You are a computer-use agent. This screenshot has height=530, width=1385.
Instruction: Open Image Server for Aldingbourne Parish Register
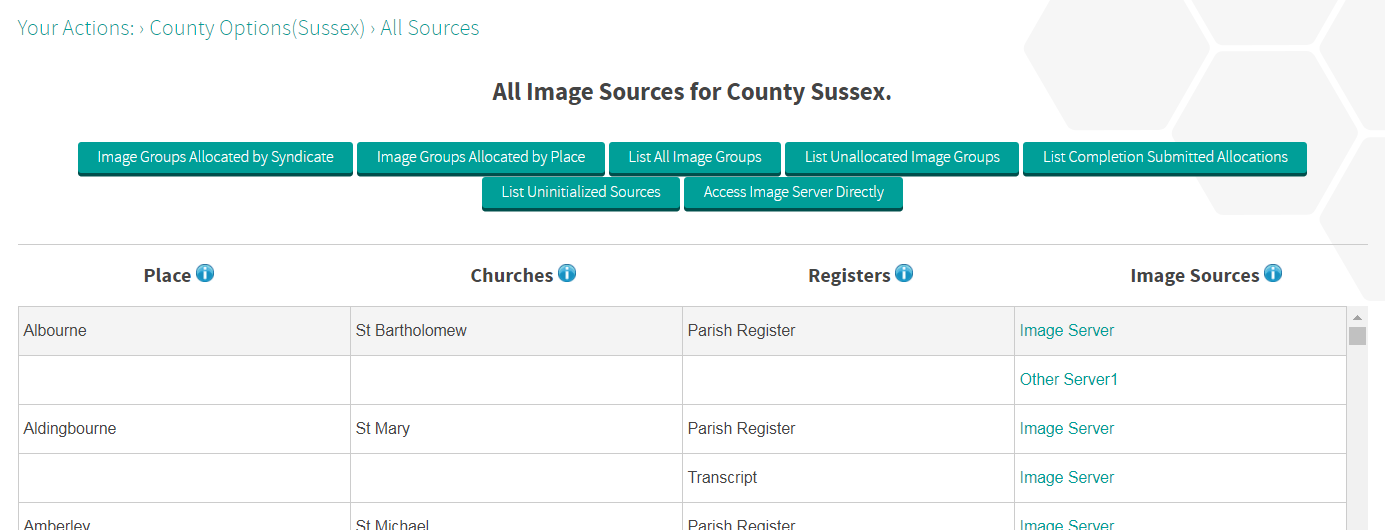1067,429
